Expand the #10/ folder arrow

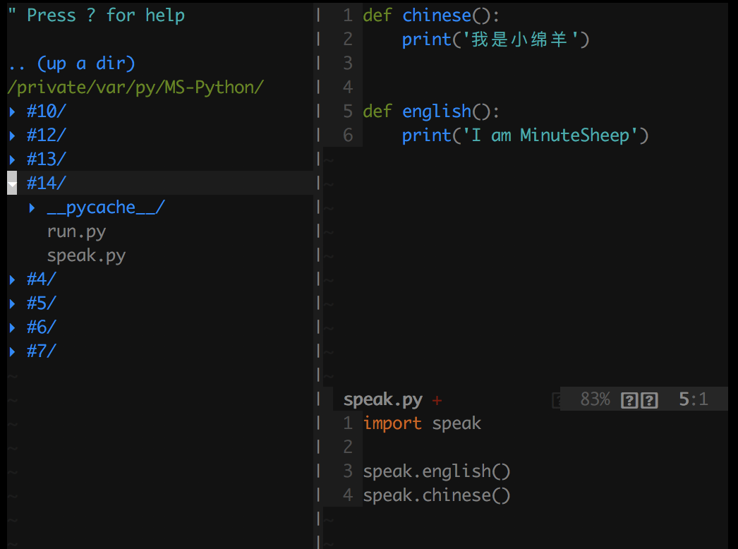click(x=12, y=112)
